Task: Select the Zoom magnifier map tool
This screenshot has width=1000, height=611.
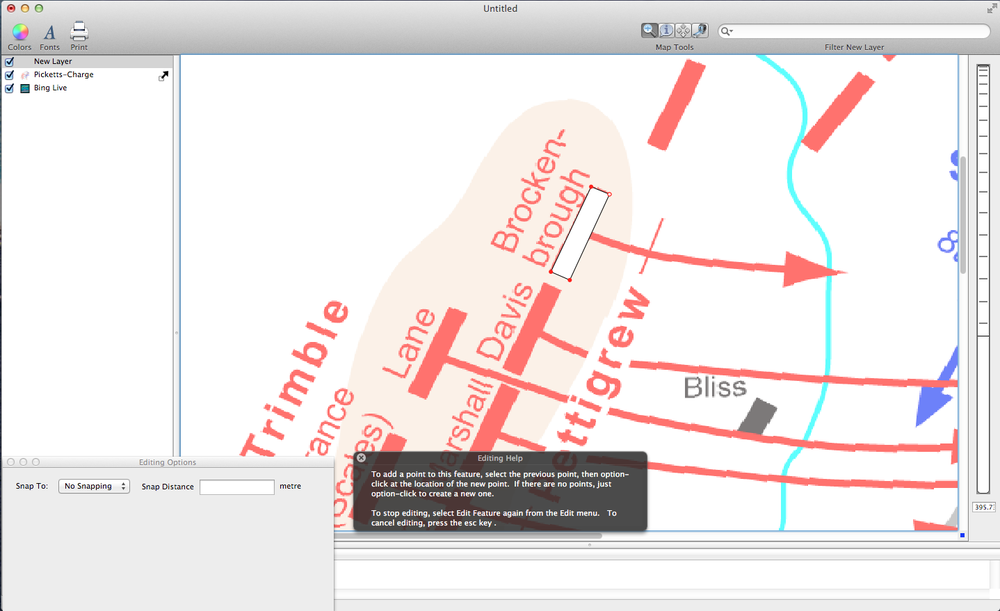Action: tap(650, 31)
